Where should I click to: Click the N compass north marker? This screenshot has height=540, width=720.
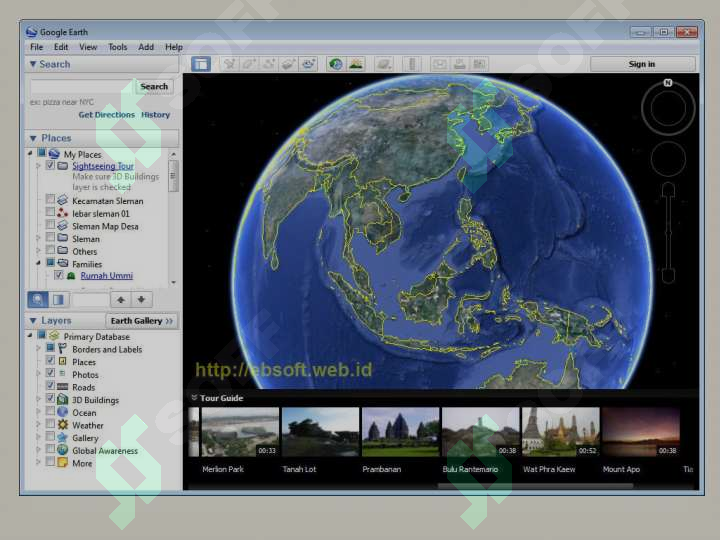pyautogui.click(x=668, y=83)
